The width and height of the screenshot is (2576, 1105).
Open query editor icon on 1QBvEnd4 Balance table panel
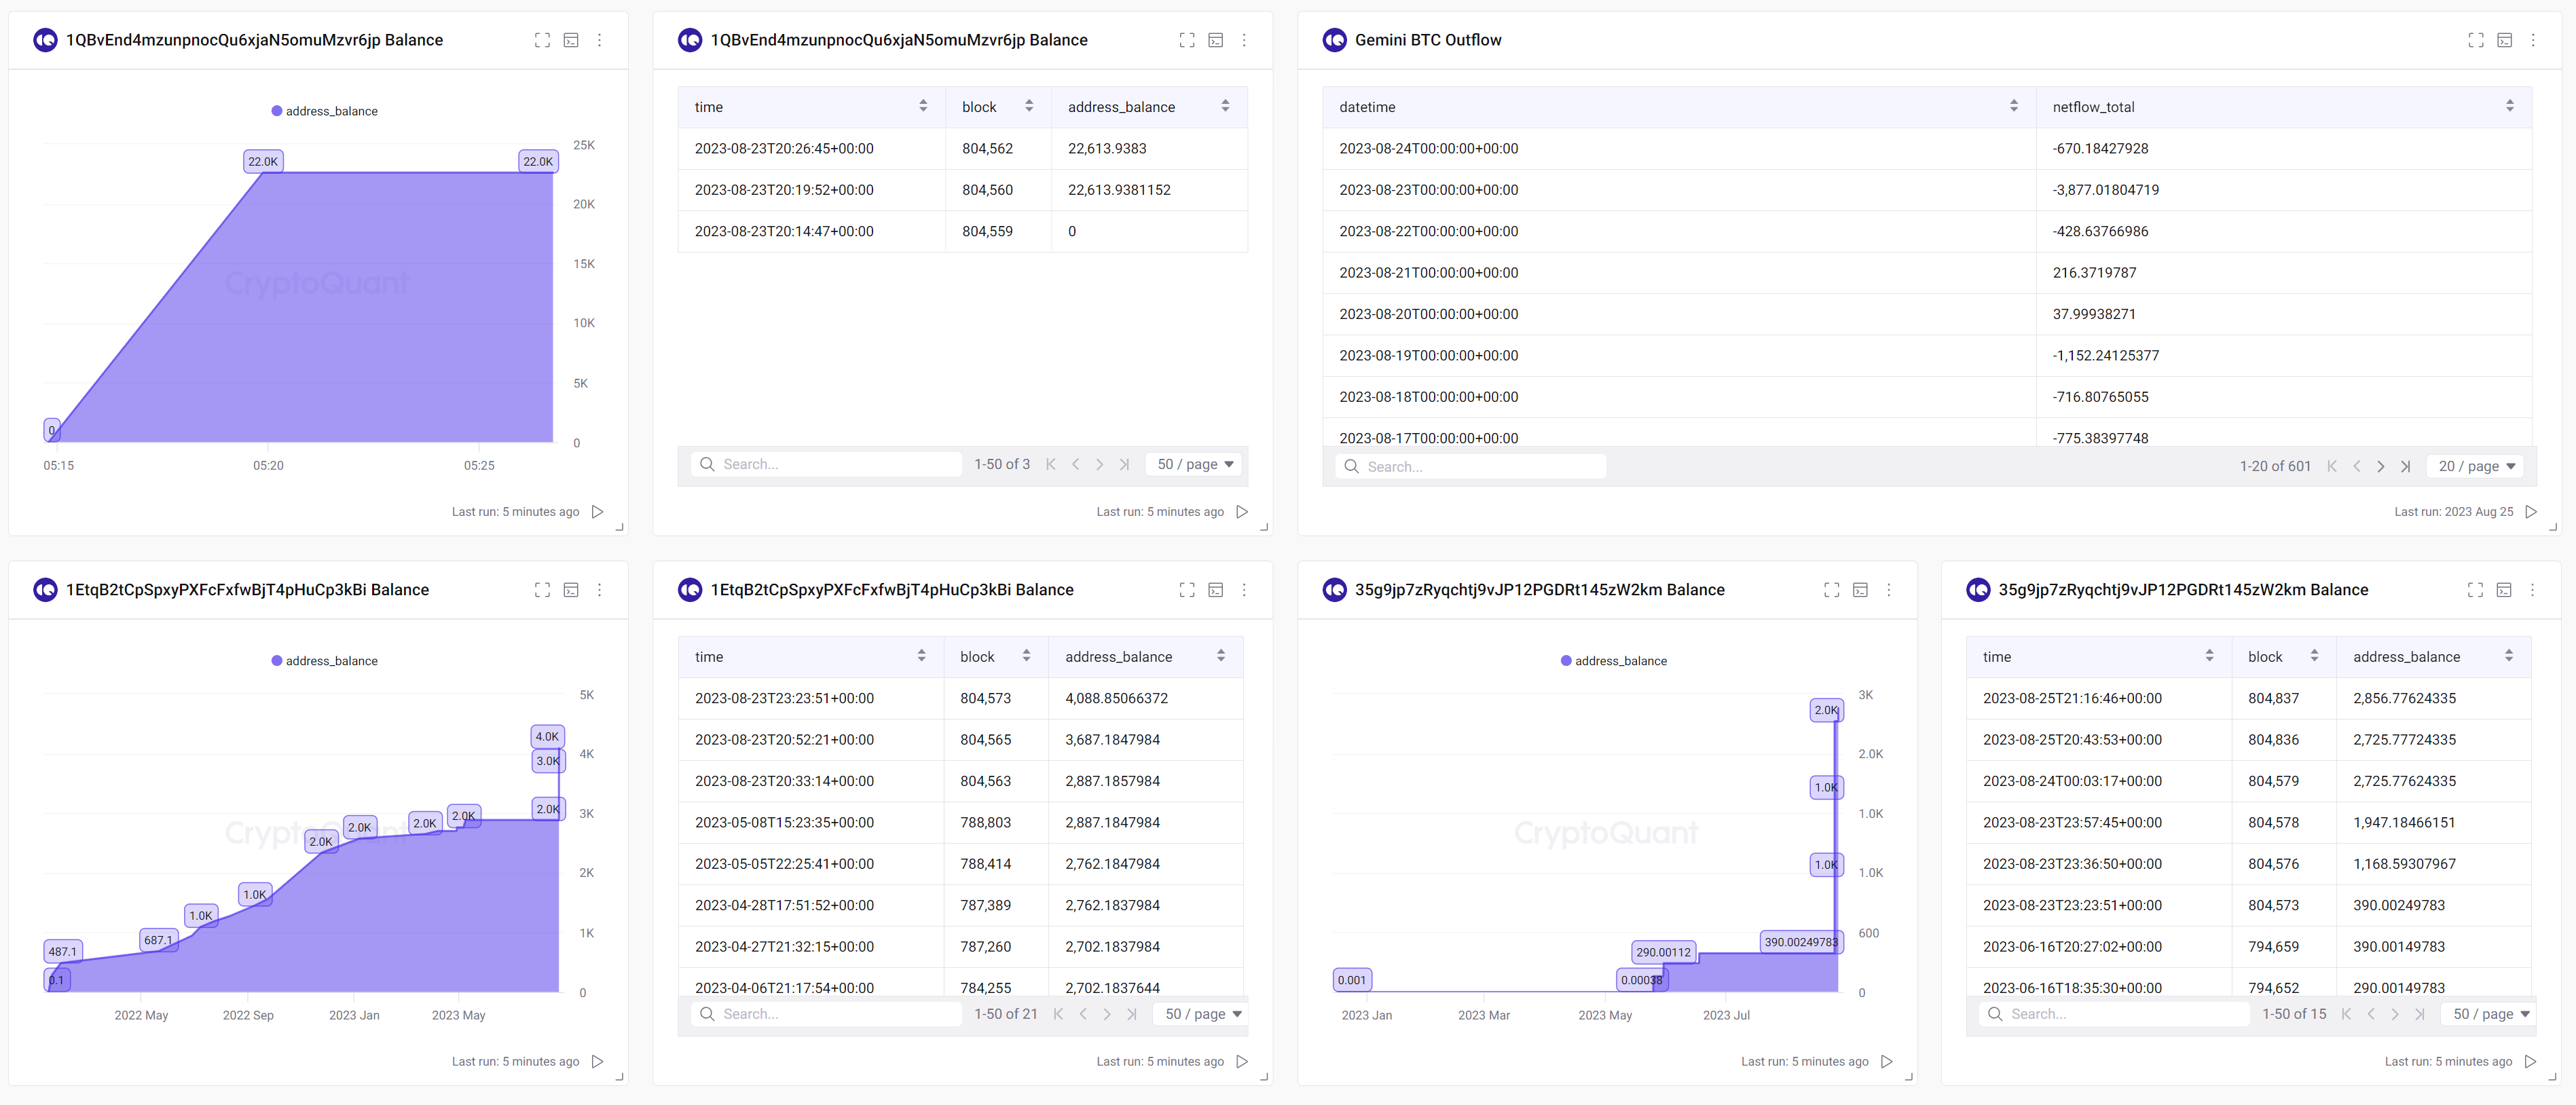pos(1216,40)
